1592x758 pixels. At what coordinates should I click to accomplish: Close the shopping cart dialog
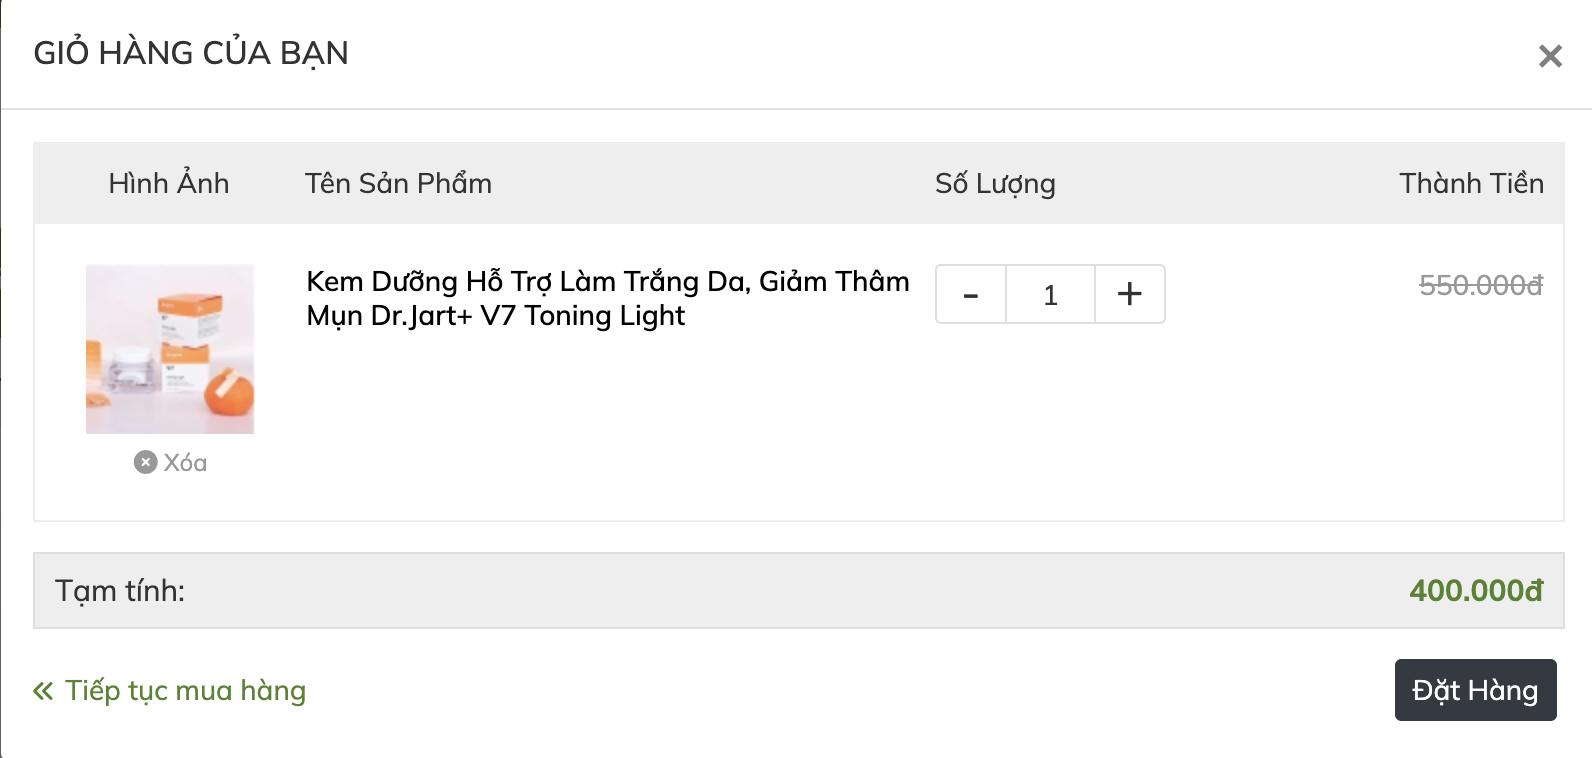click(1550, 56)
